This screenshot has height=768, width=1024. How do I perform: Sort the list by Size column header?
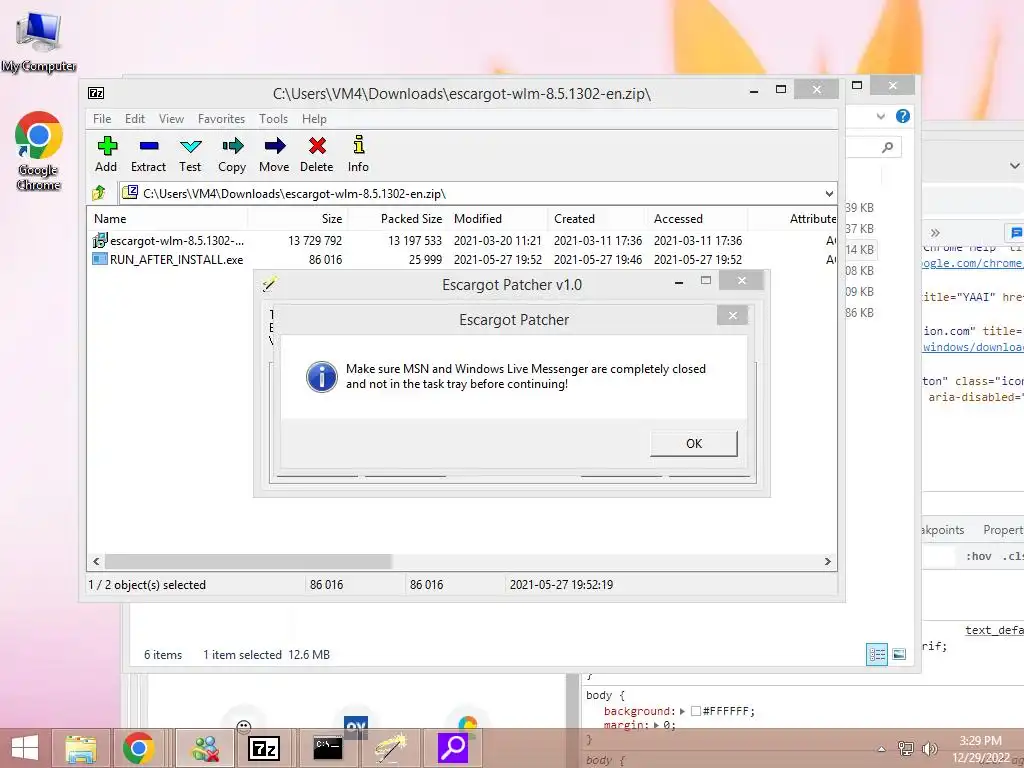[298, 219]
